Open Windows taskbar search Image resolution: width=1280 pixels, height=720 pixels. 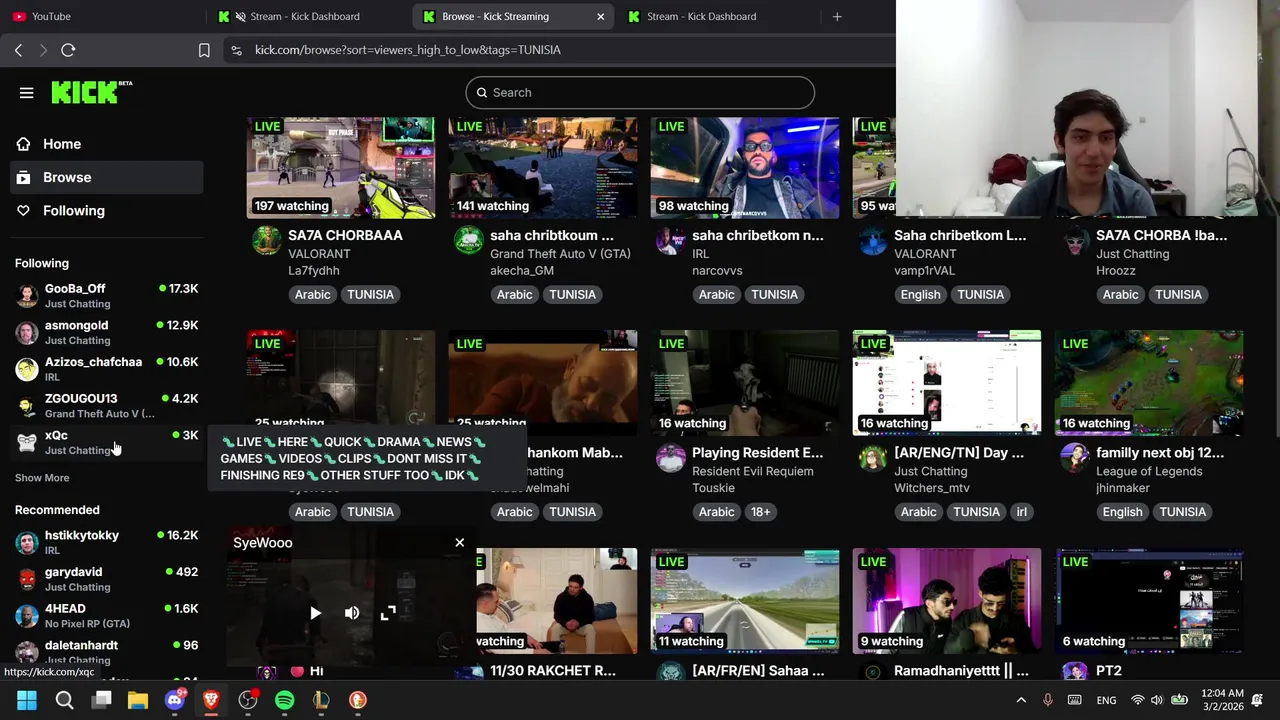click(x=64, y=700)
